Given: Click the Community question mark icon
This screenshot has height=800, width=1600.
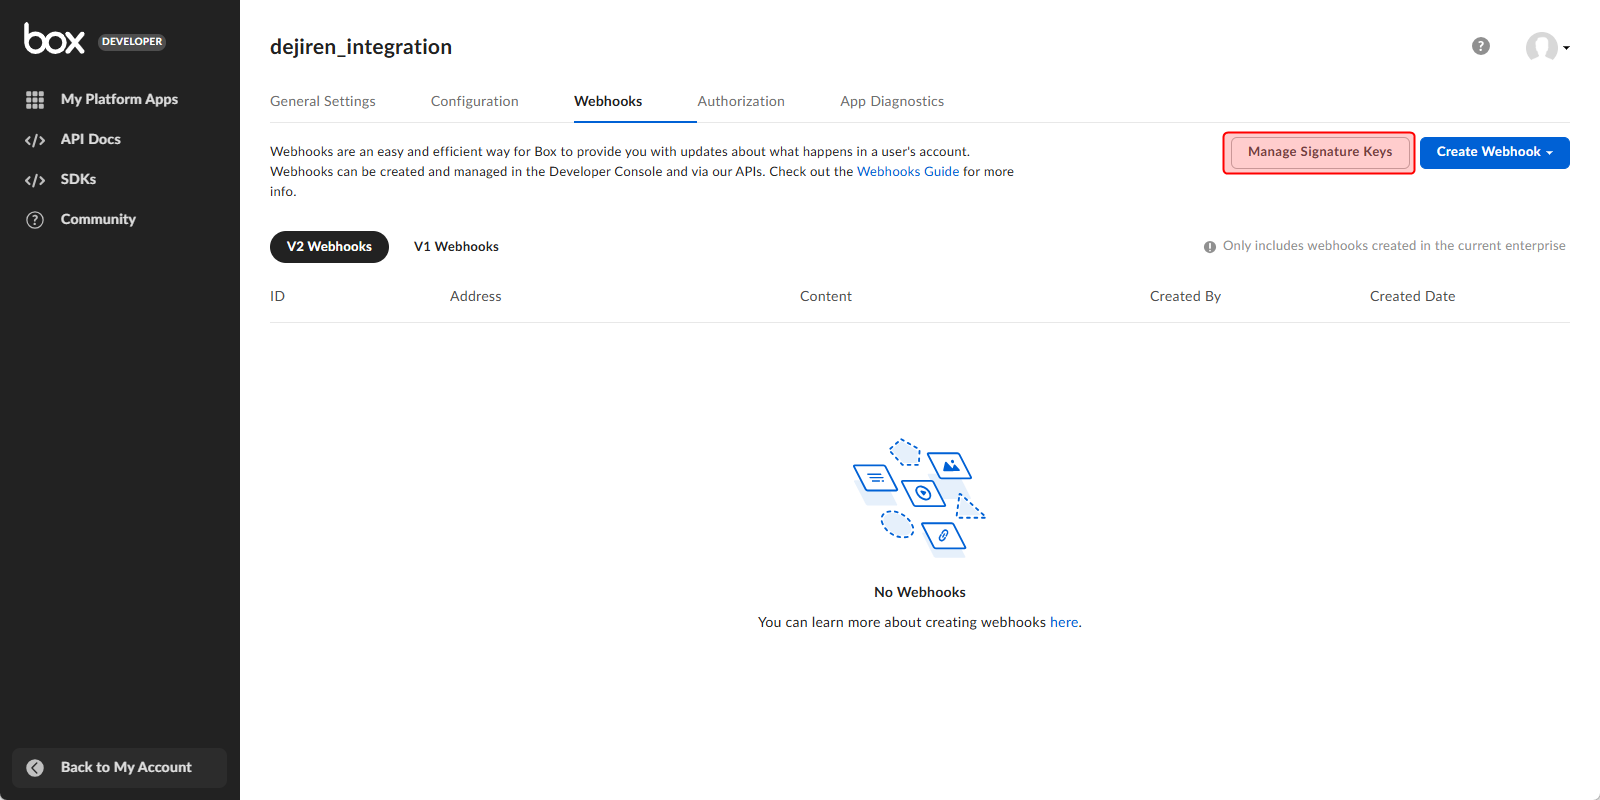Looking at the screenshot, I should 35,220.
